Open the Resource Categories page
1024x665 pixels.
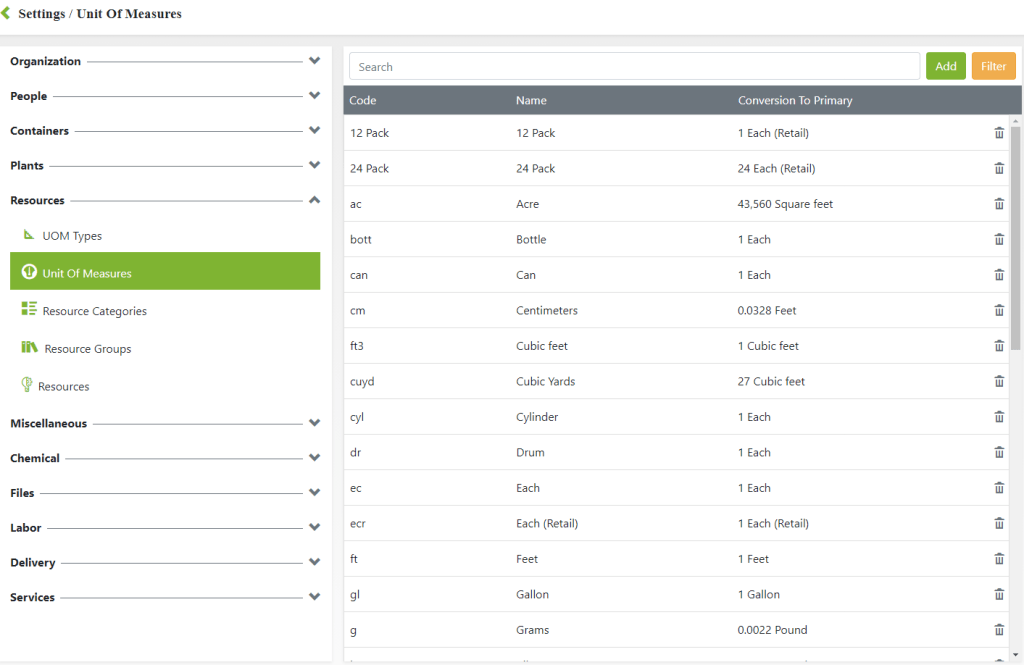[94, 311]
